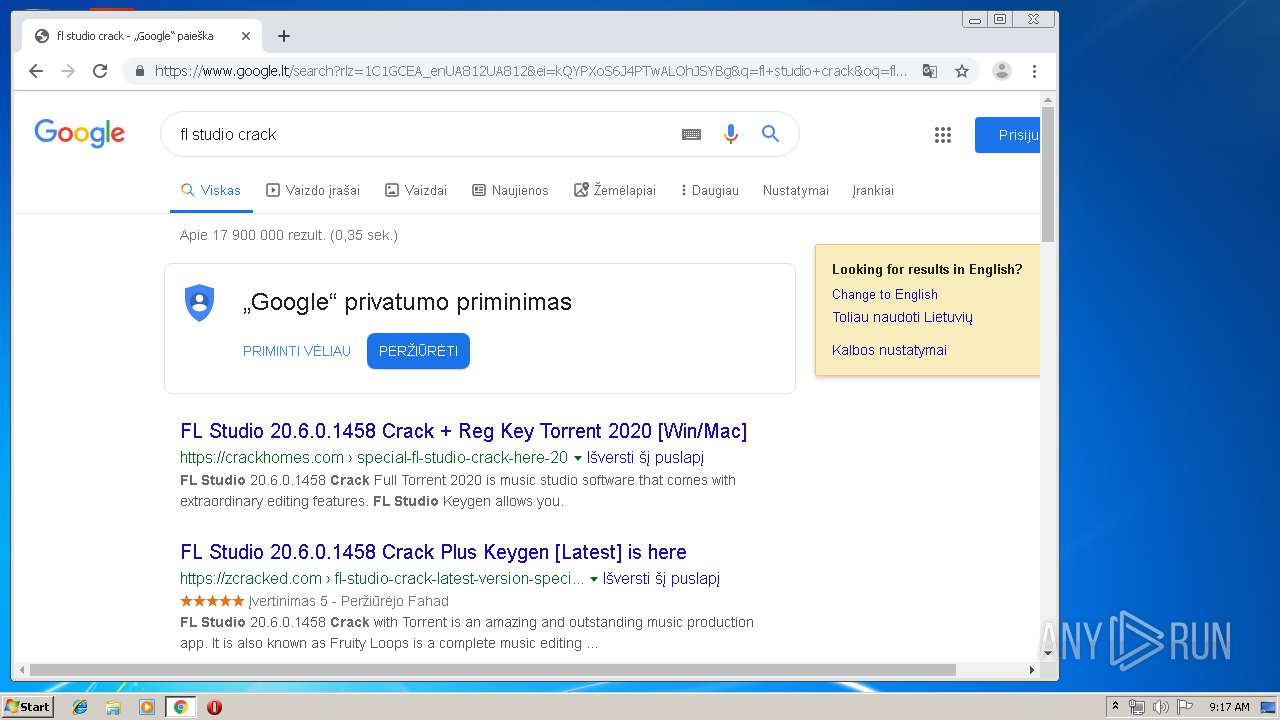Viewport: 1280px width, 720px height.
Task: Click Toliau naudoti Lietuvių link
Action: point(902,317)
